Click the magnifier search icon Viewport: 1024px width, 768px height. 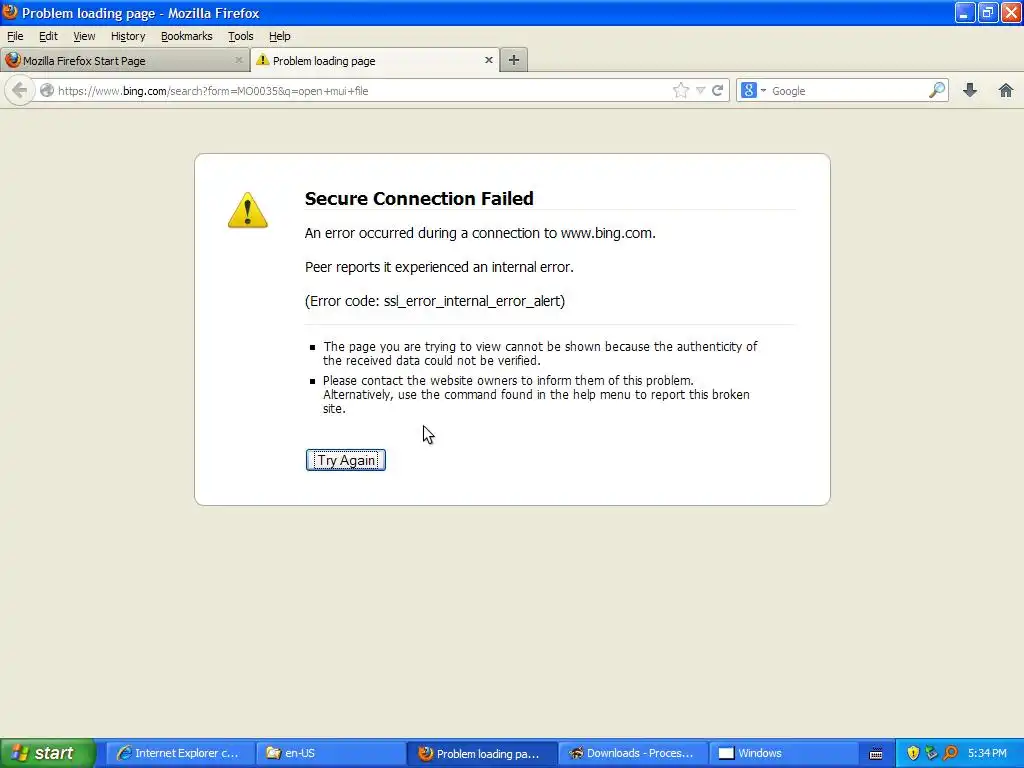pyautogui.click(x=937, y=90)
